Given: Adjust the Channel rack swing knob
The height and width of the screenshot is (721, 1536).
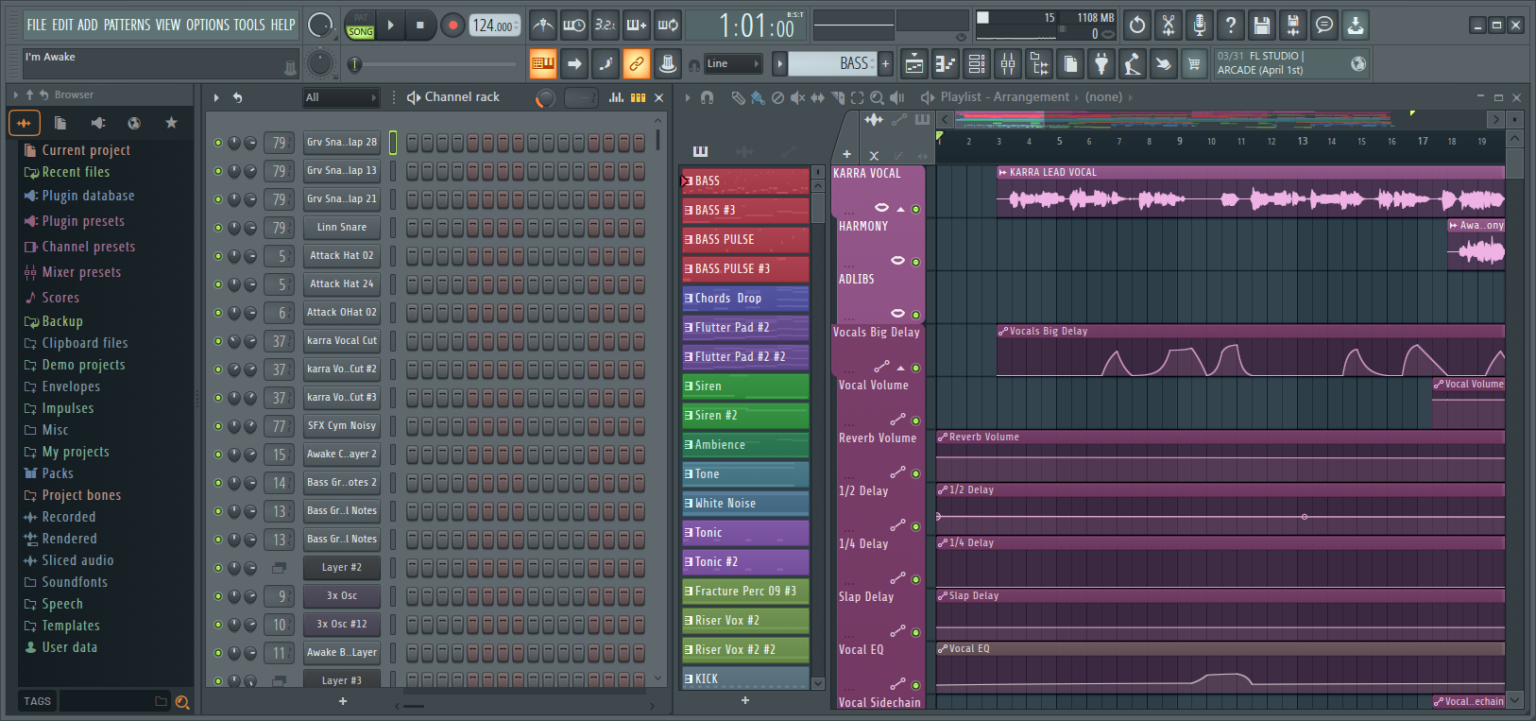Looking at the screenshot, I should (545, 98).
